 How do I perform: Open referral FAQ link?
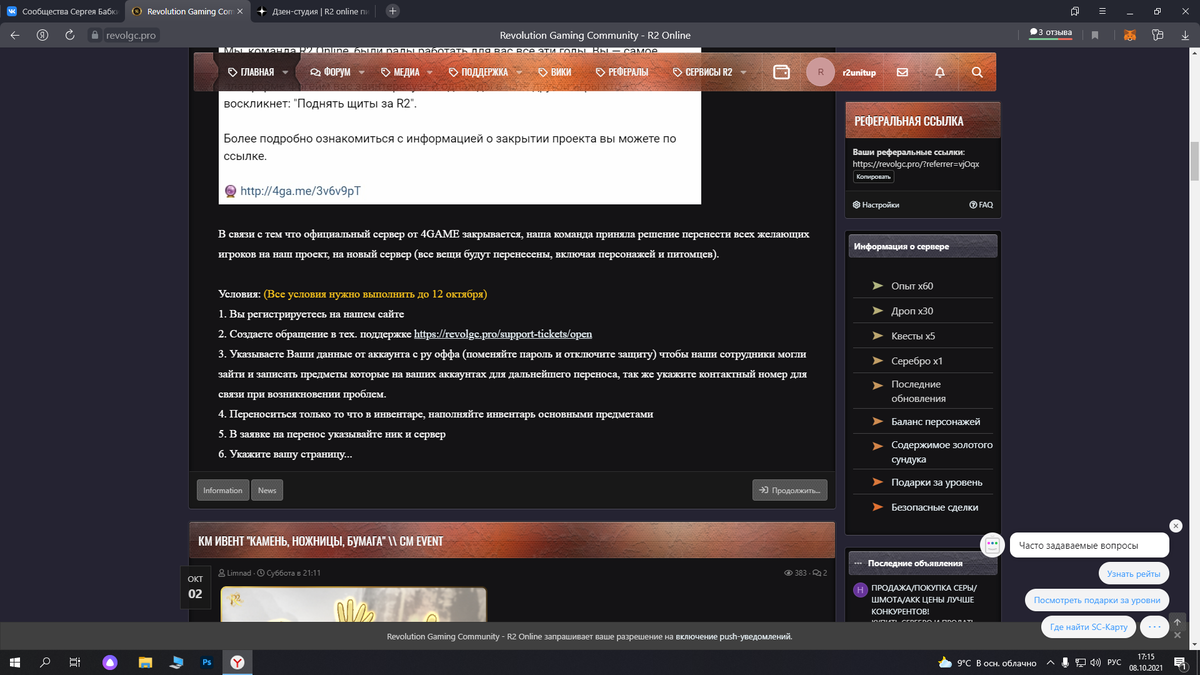[x=981, y=205]
